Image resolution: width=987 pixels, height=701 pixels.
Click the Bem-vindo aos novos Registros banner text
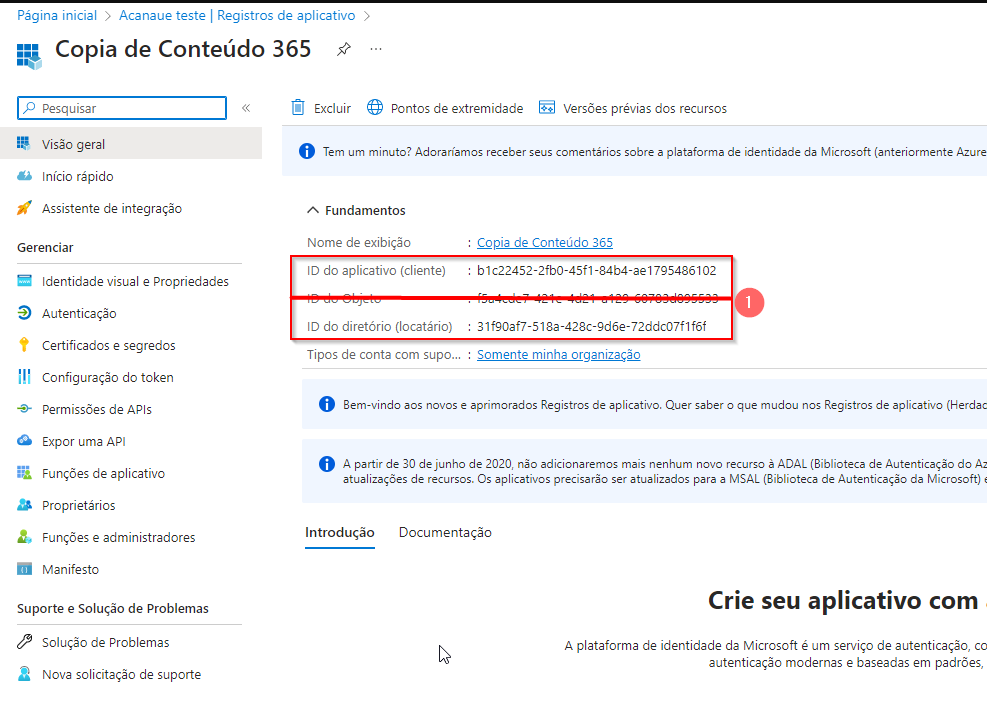665,405
